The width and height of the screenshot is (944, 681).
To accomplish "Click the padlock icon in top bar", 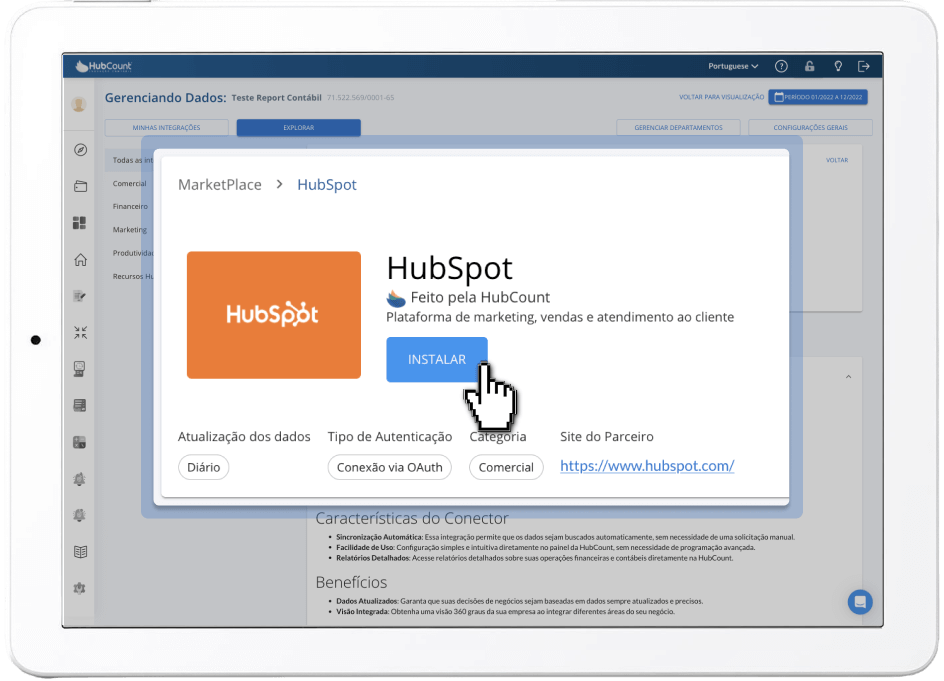I will pos(809,66).
